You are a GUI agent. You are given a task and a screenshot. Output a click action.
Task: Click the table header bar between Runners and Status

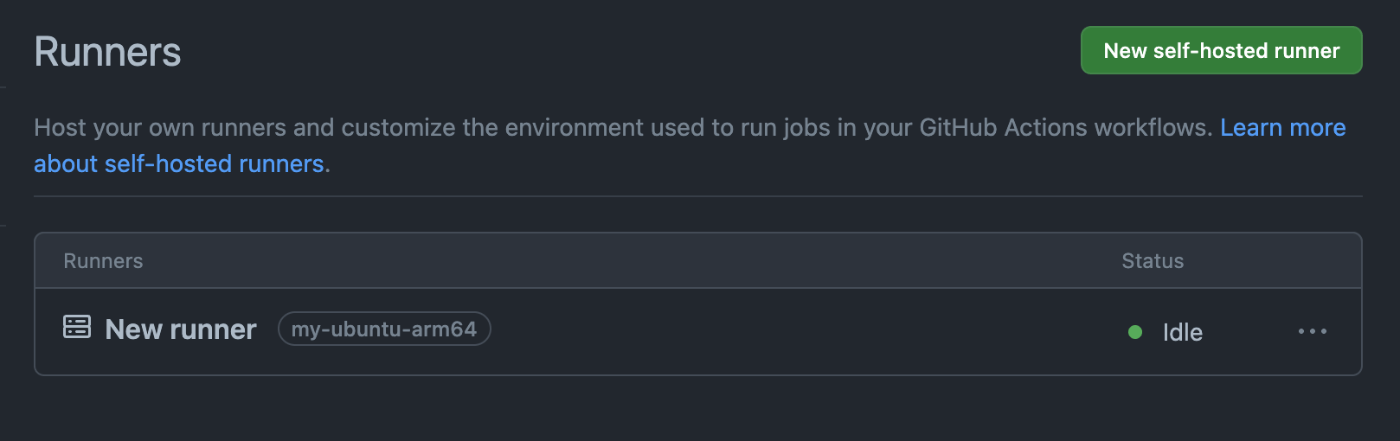click(x=630, y=261)
